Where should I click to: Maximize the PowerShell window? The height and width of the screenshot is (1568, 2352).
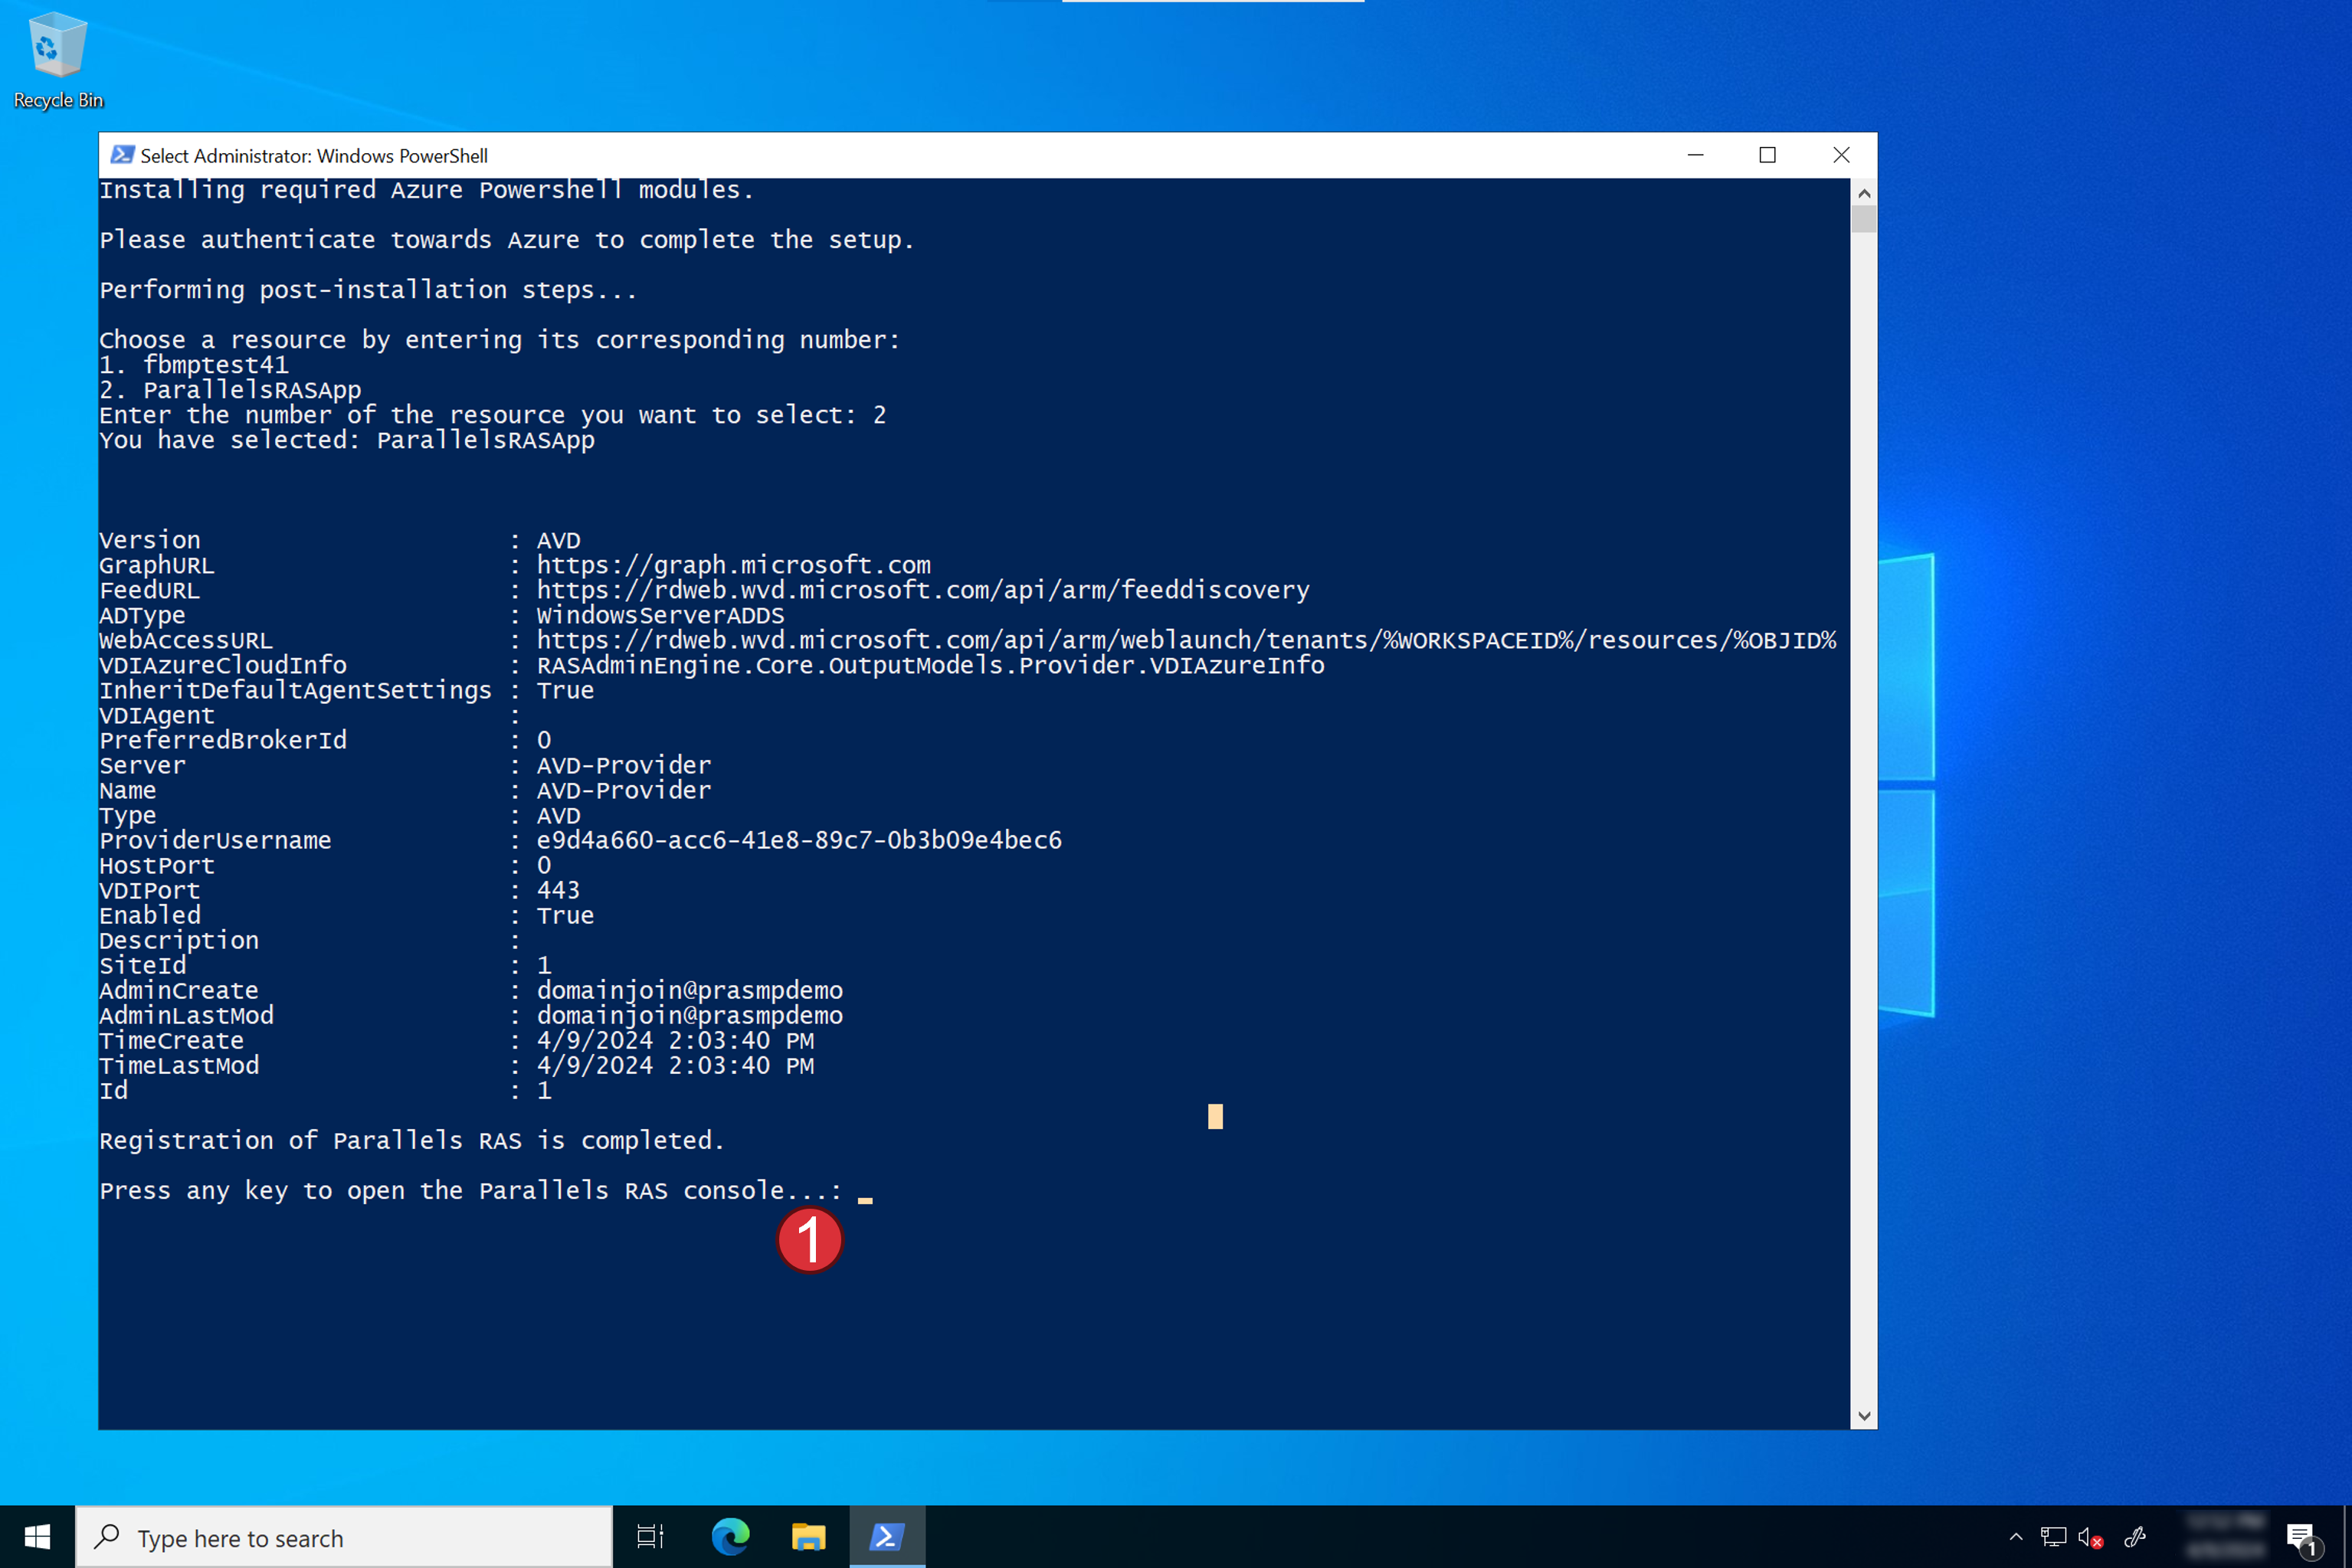[x=1767, y=155]
